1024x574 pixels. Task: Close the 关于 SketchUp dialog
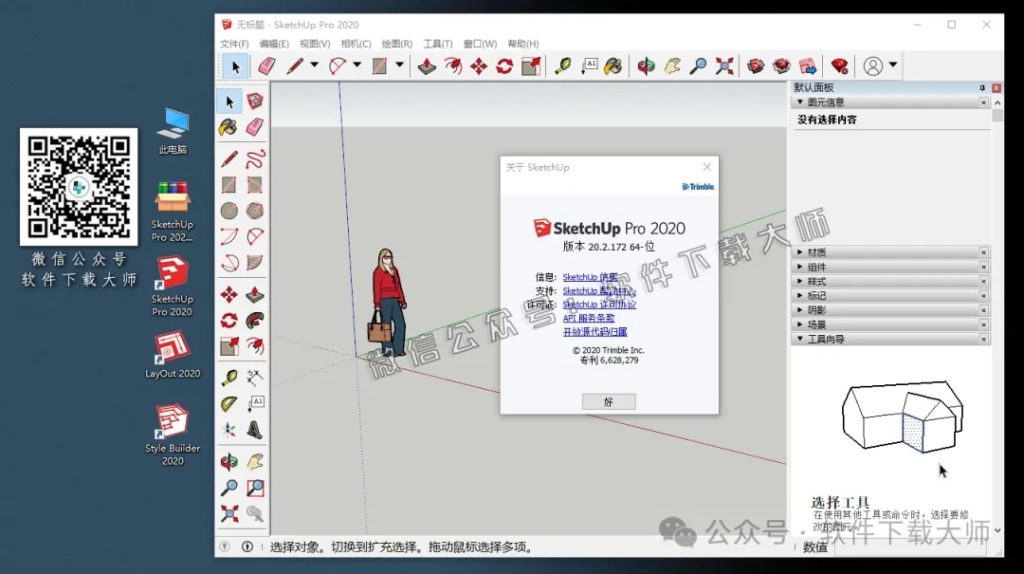[707, 167]
